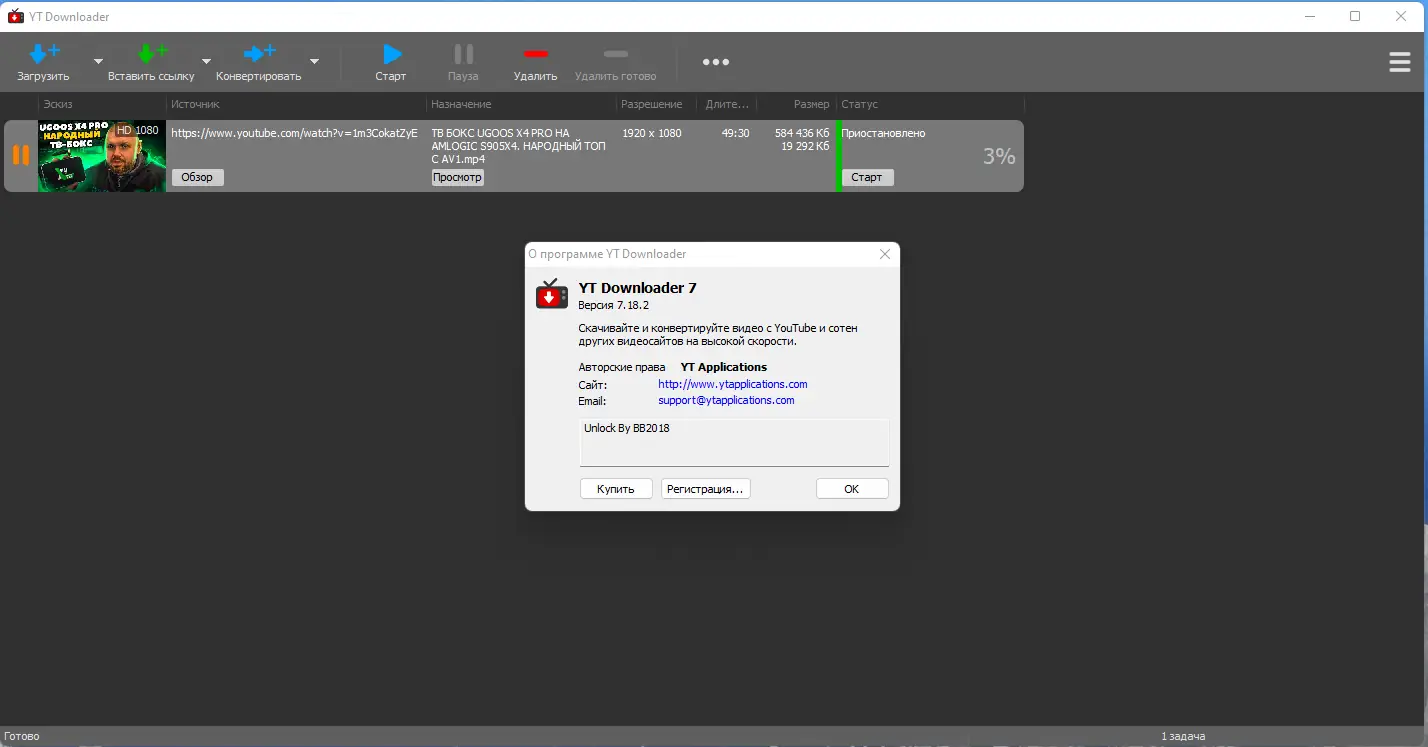
Task: Expand the Конвертировать dropdown arrow
Action: (x=314, y=61)
